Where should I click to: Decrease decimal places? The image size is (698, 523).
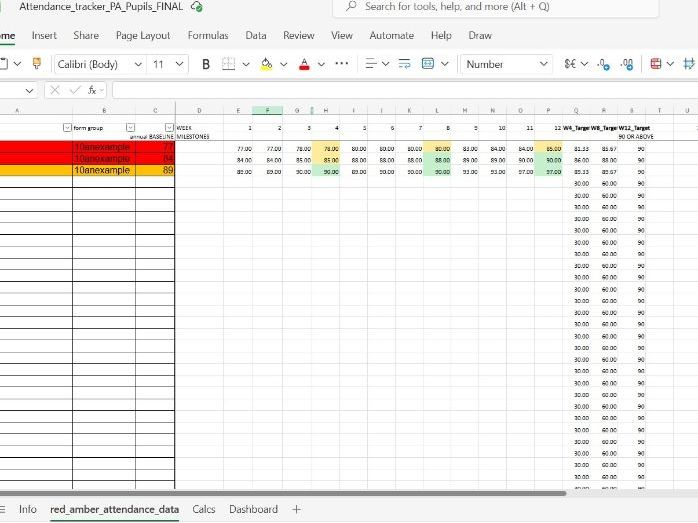(603, 64)
